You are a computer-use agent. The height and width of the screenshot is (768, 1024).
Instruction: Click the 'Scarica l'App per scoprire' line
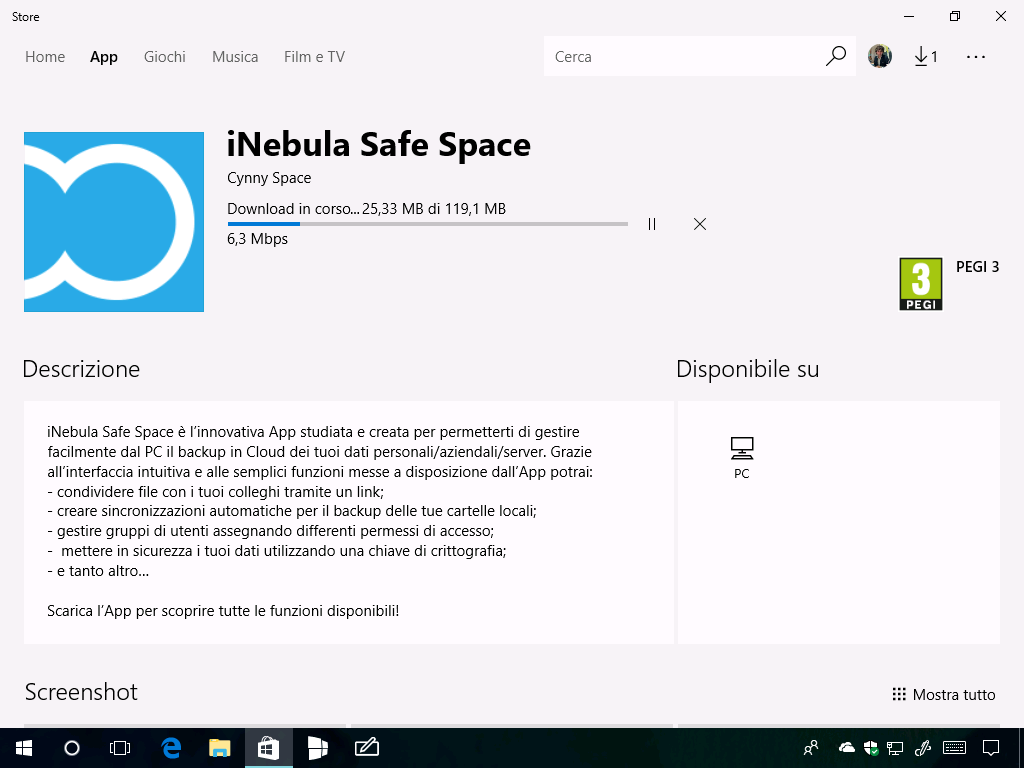tap(223, 611)
